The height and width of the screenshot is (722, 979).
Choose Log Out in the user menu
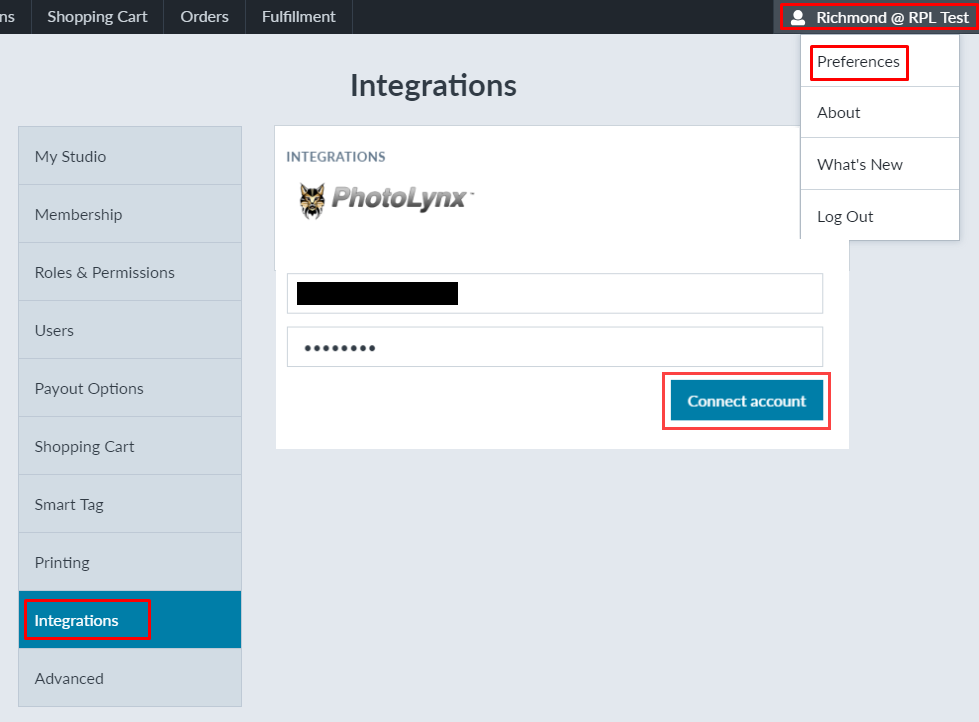[x=845, y=217]
